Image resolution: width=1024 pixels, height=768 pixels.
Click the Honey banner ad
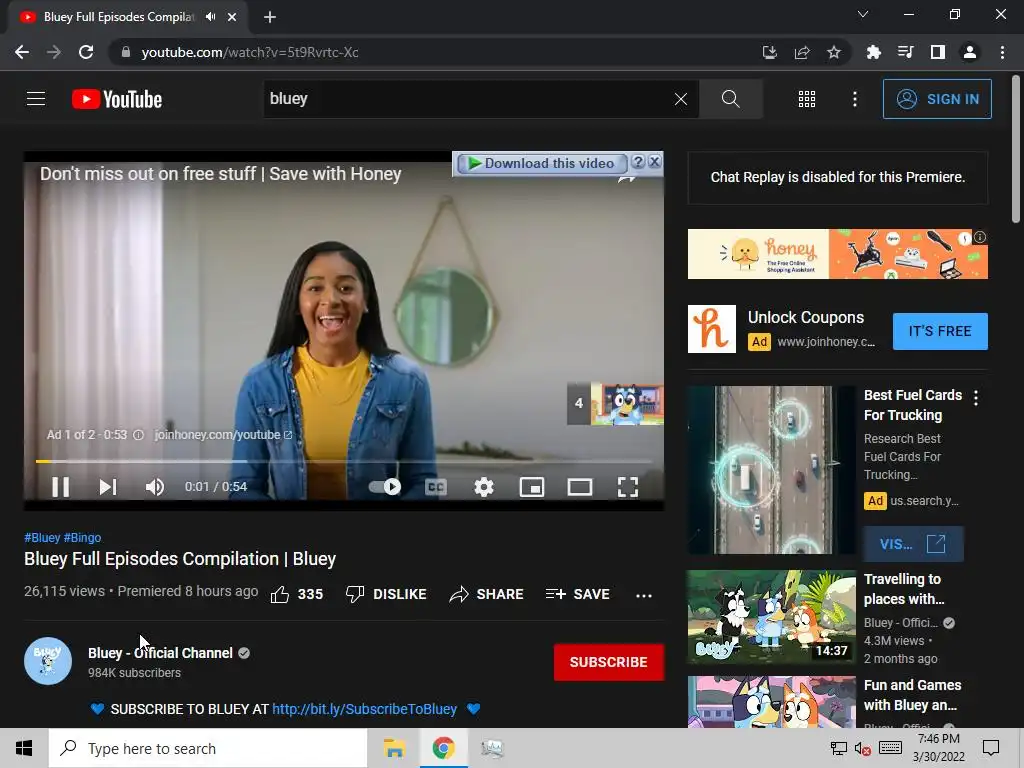point(837,253)
